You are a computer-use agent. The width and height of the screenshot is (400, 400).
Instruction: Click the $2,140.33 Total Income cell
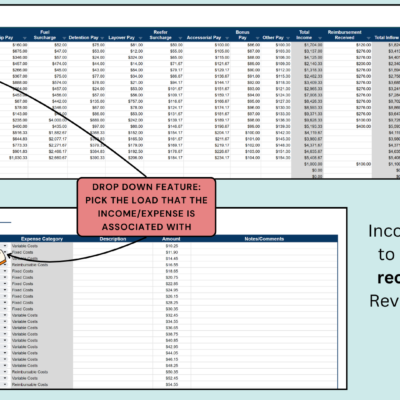click(x=307, y=64)
